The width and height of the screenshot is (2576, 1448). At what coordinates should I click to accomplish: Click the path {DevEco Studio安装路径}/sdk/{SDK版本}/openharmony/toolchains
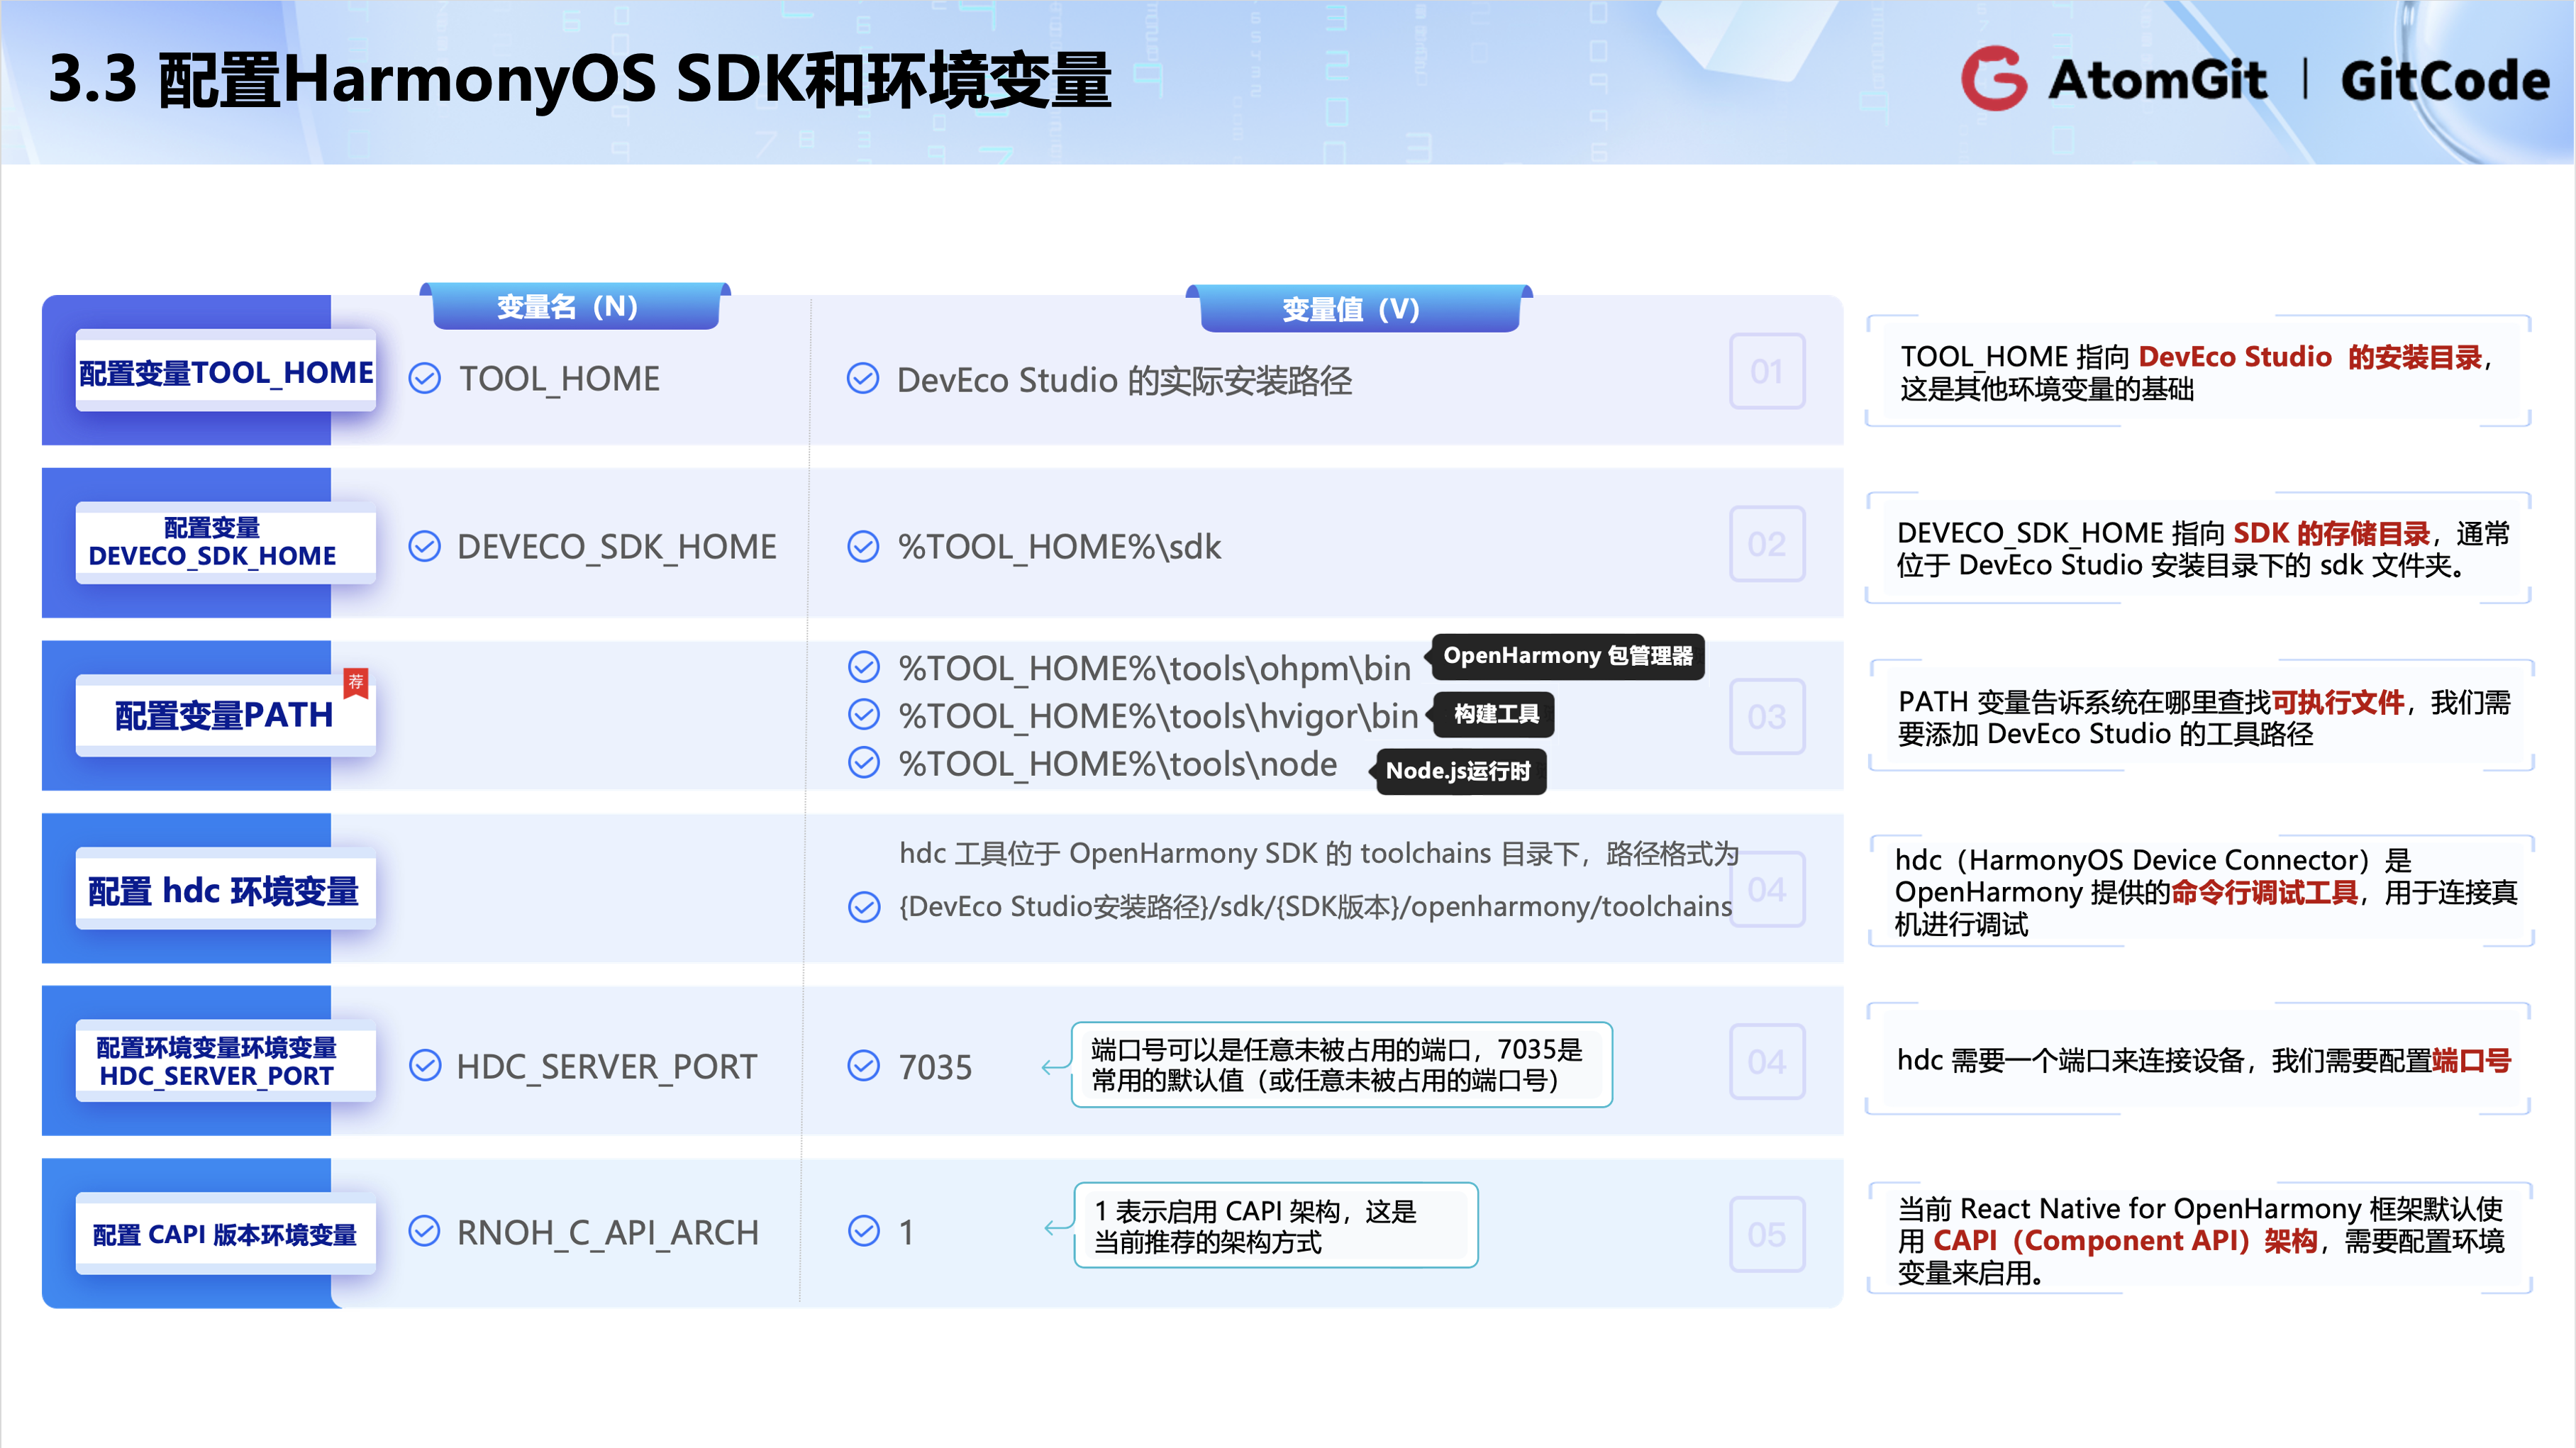[x=1315, y=907]
